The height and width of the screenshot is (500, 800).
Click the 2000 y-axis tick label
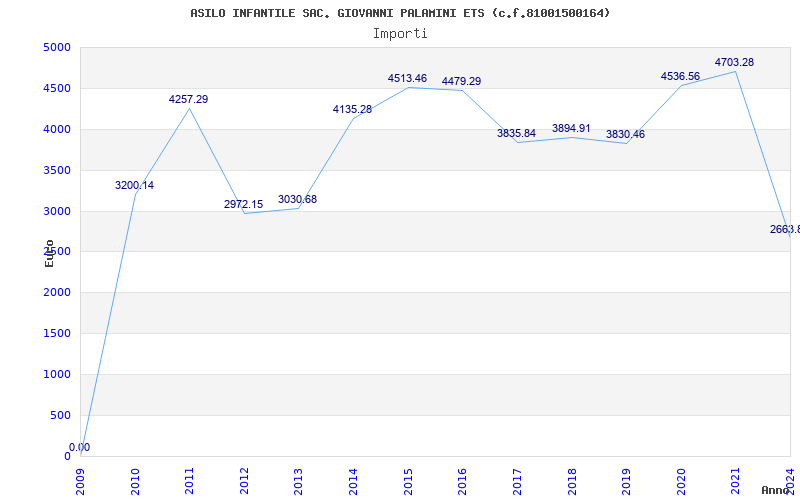57,293
